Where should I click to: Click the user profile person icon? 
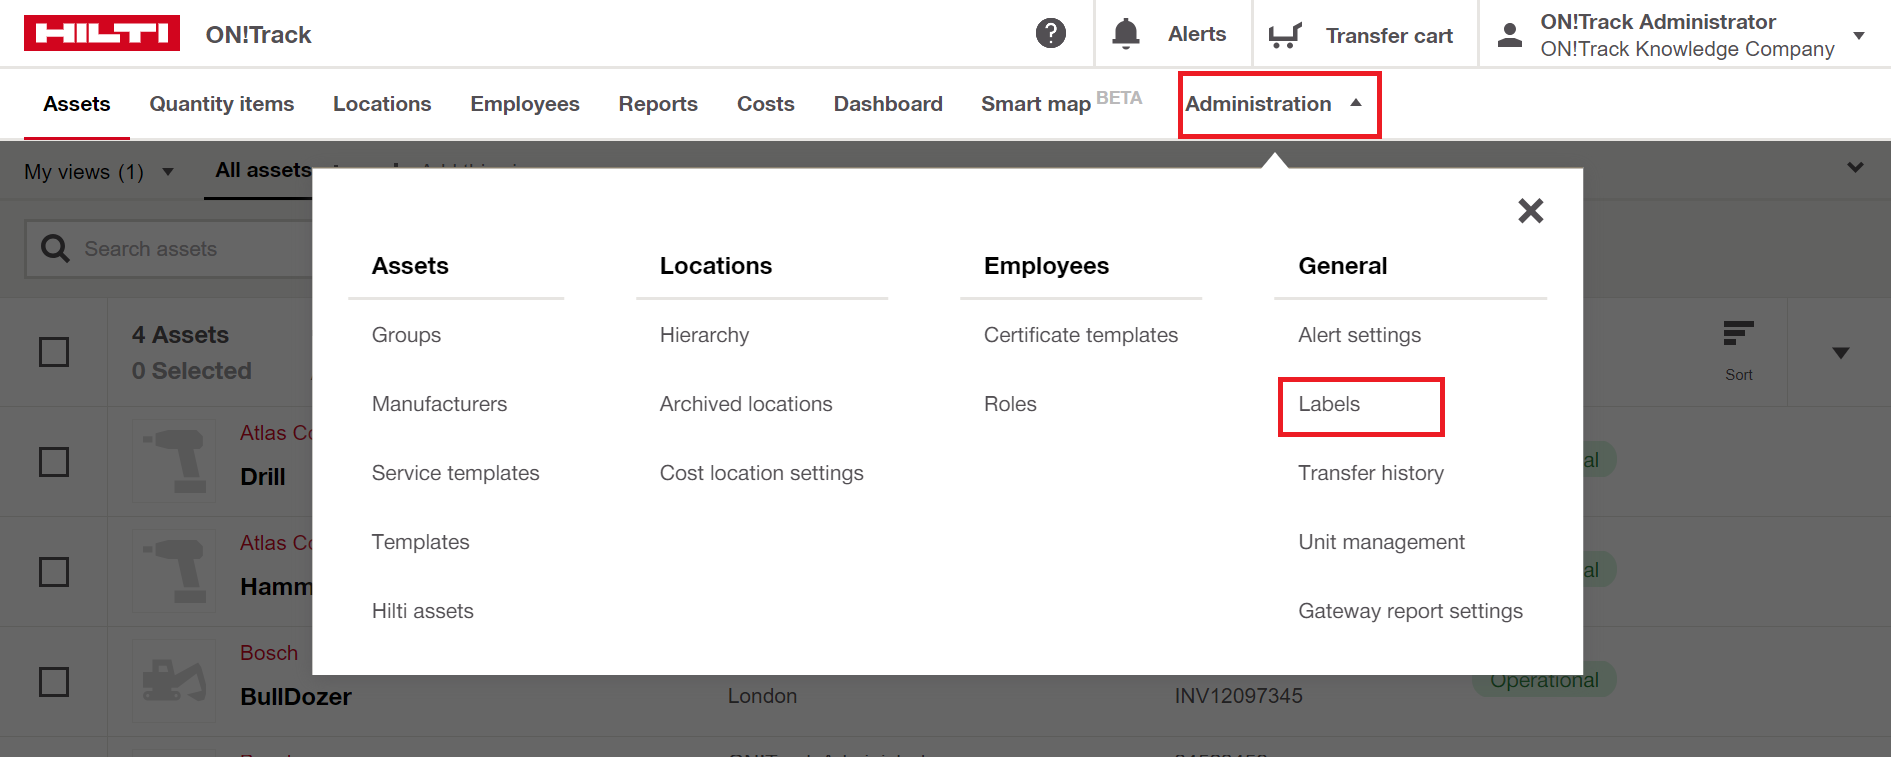[1509, 35]
